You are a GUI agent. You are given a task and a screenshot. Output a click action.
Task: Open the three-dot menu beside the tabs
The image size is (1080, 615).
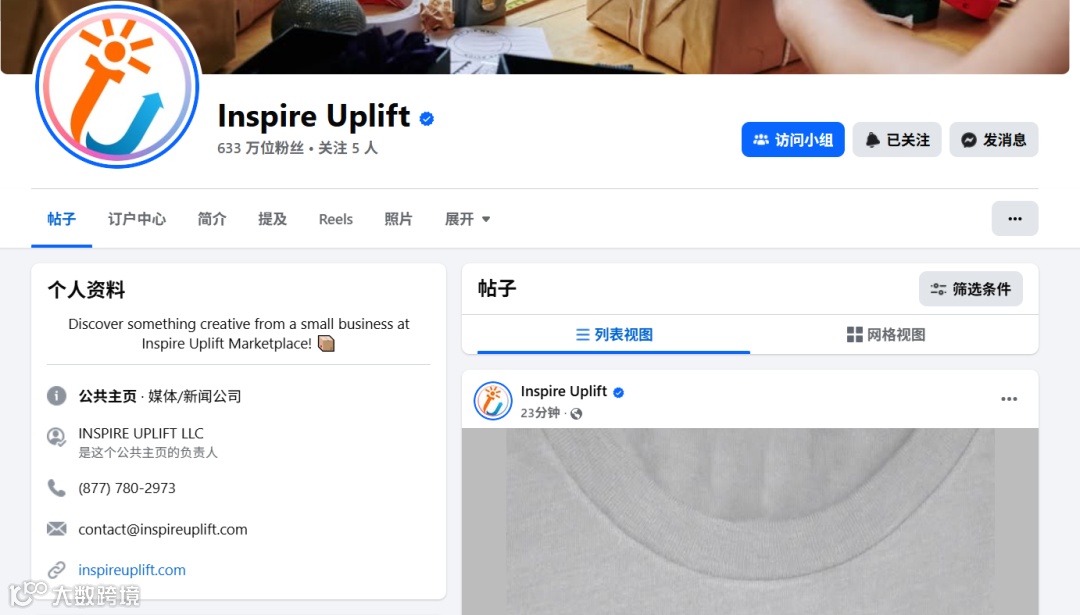pos(1015,218)
